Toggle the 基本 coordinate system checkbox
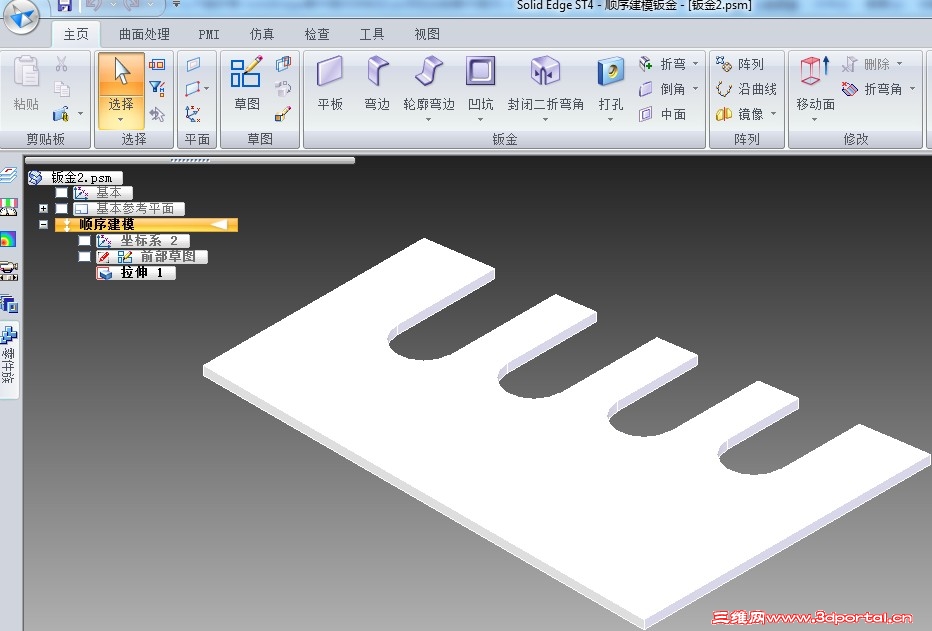This screenshot has width=932, height=631. [x=62, y=193]
